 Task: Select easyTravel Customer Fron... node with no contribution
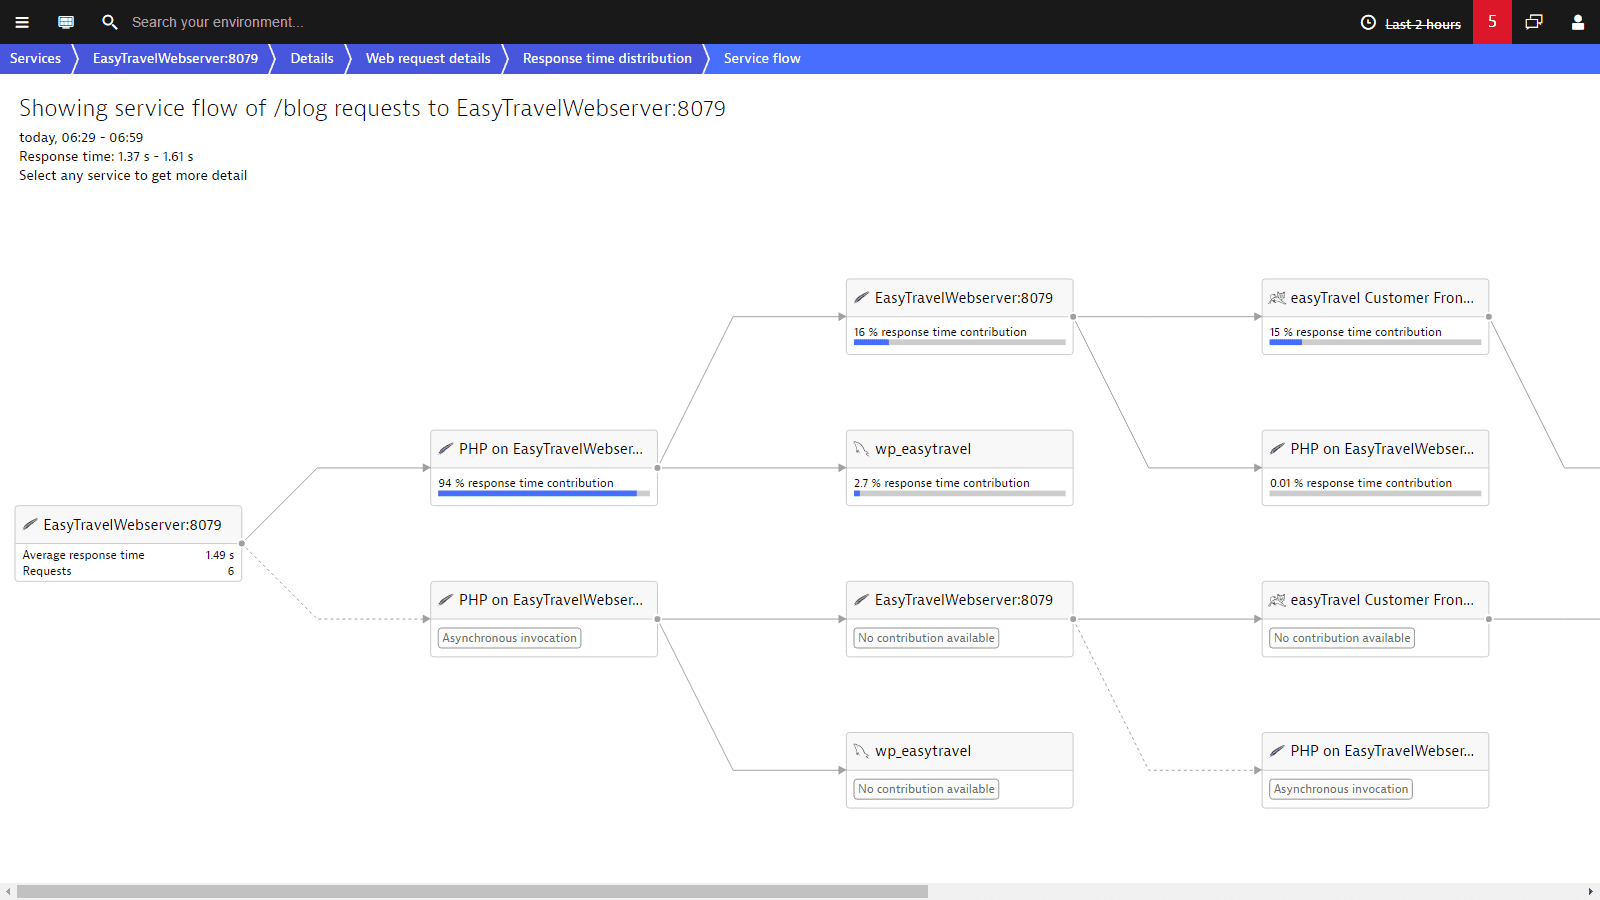pos(1375,619)
